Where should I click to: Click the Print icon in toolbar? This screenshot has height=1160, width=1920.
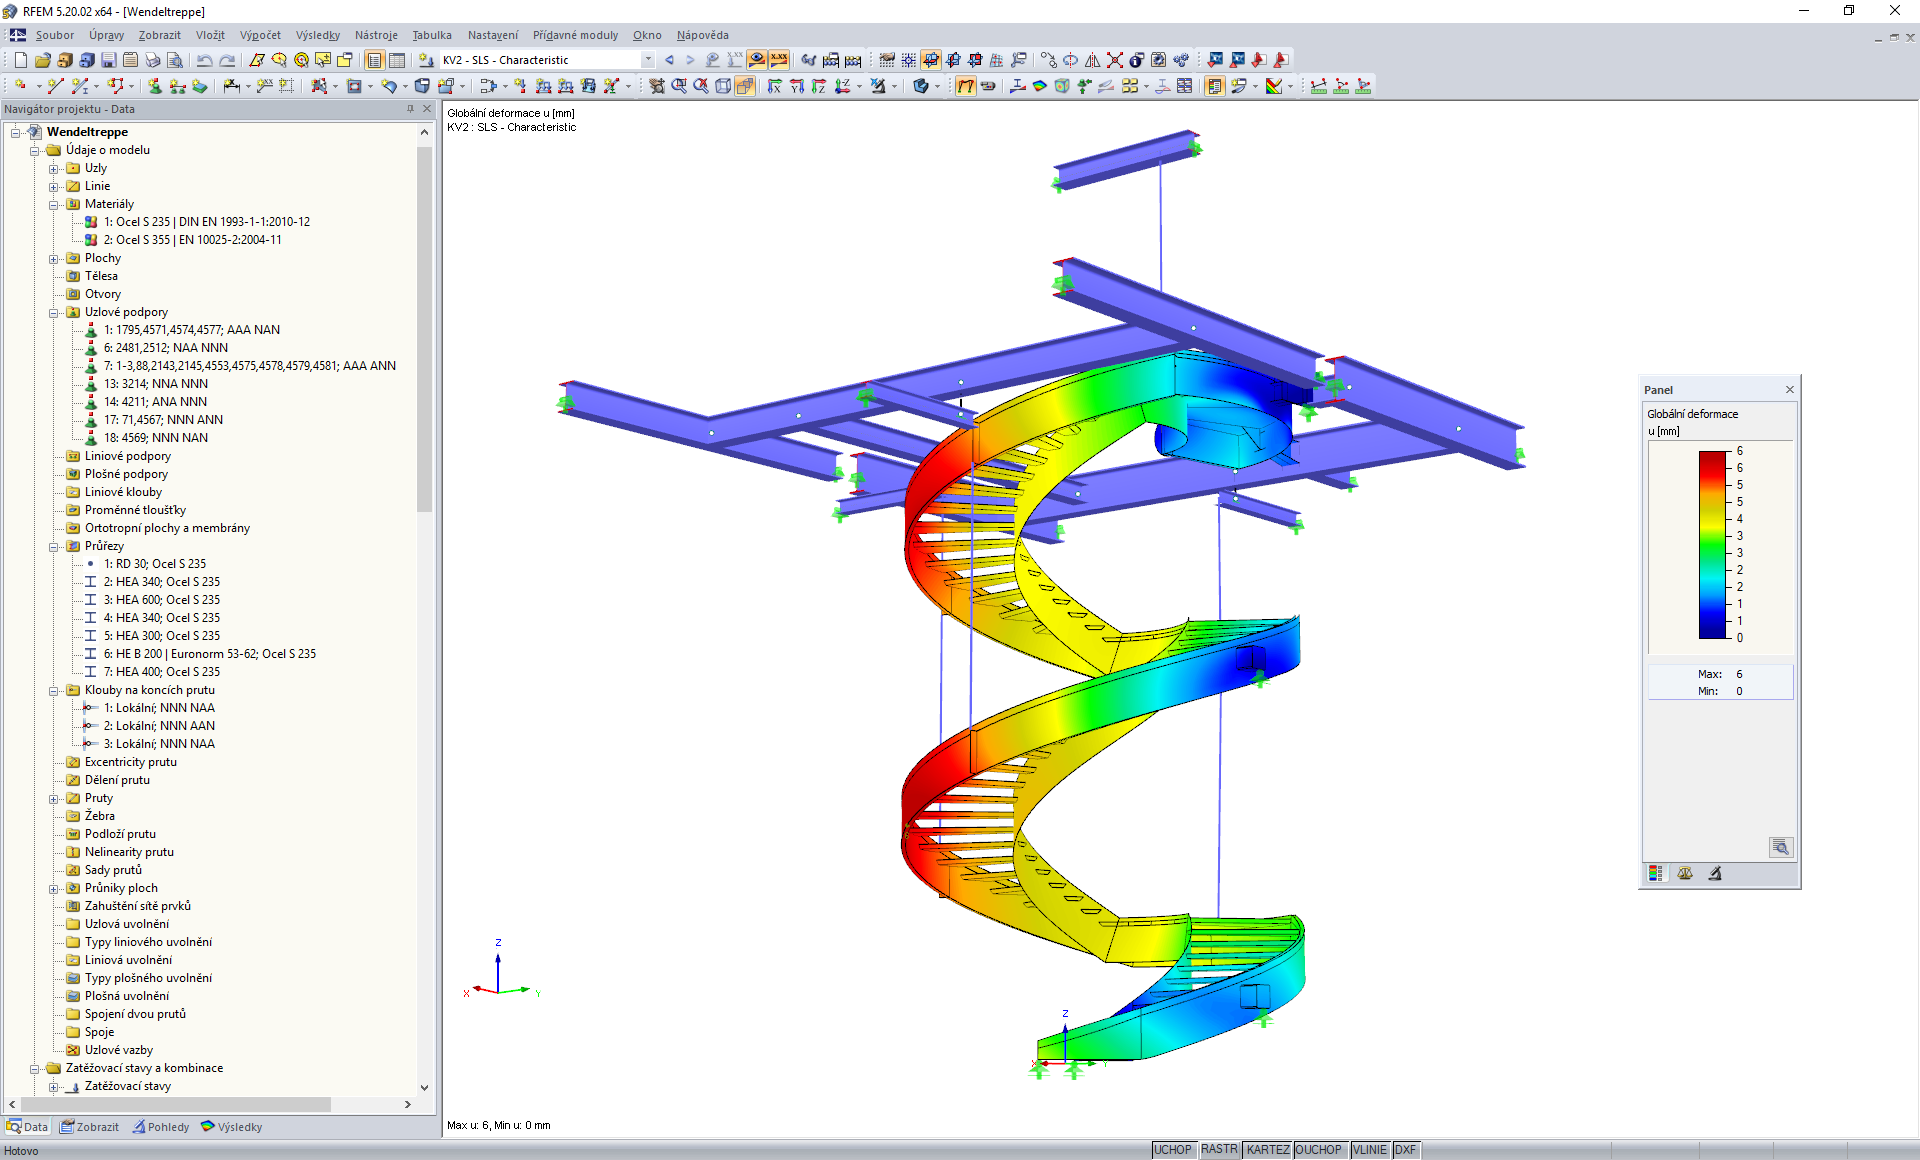click(x=152, y=60)
